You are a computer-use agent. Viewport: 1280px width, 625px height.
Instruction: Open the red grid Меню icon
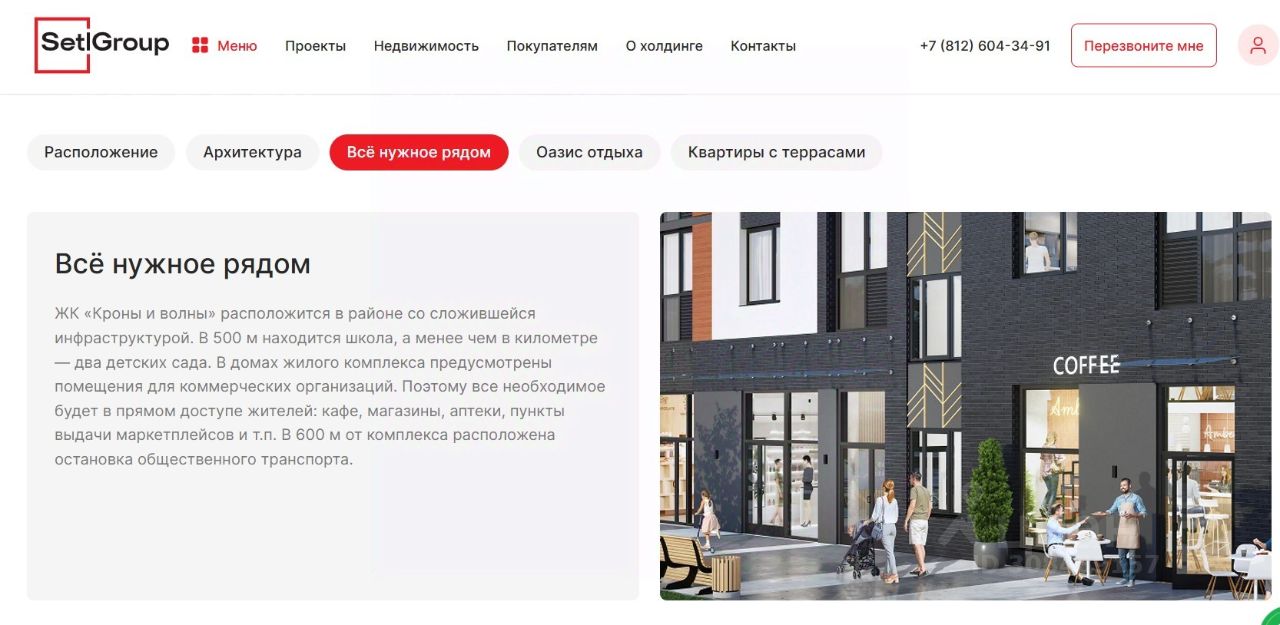(x=200, y=45)
